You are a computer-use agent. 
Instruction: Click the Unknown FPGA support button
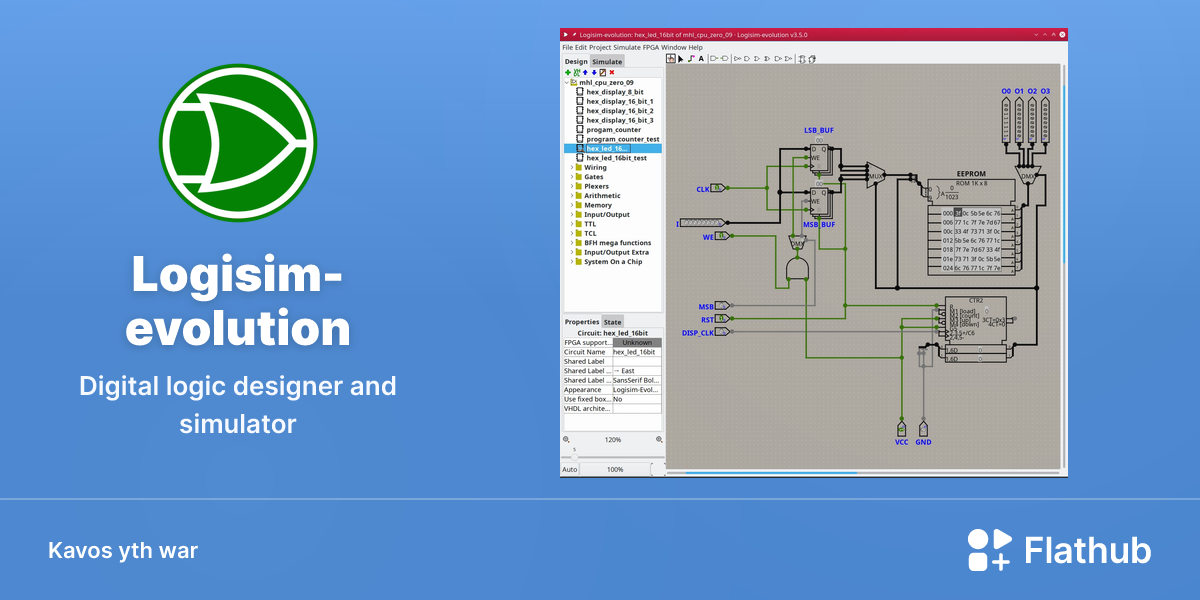tap(637, 342)
